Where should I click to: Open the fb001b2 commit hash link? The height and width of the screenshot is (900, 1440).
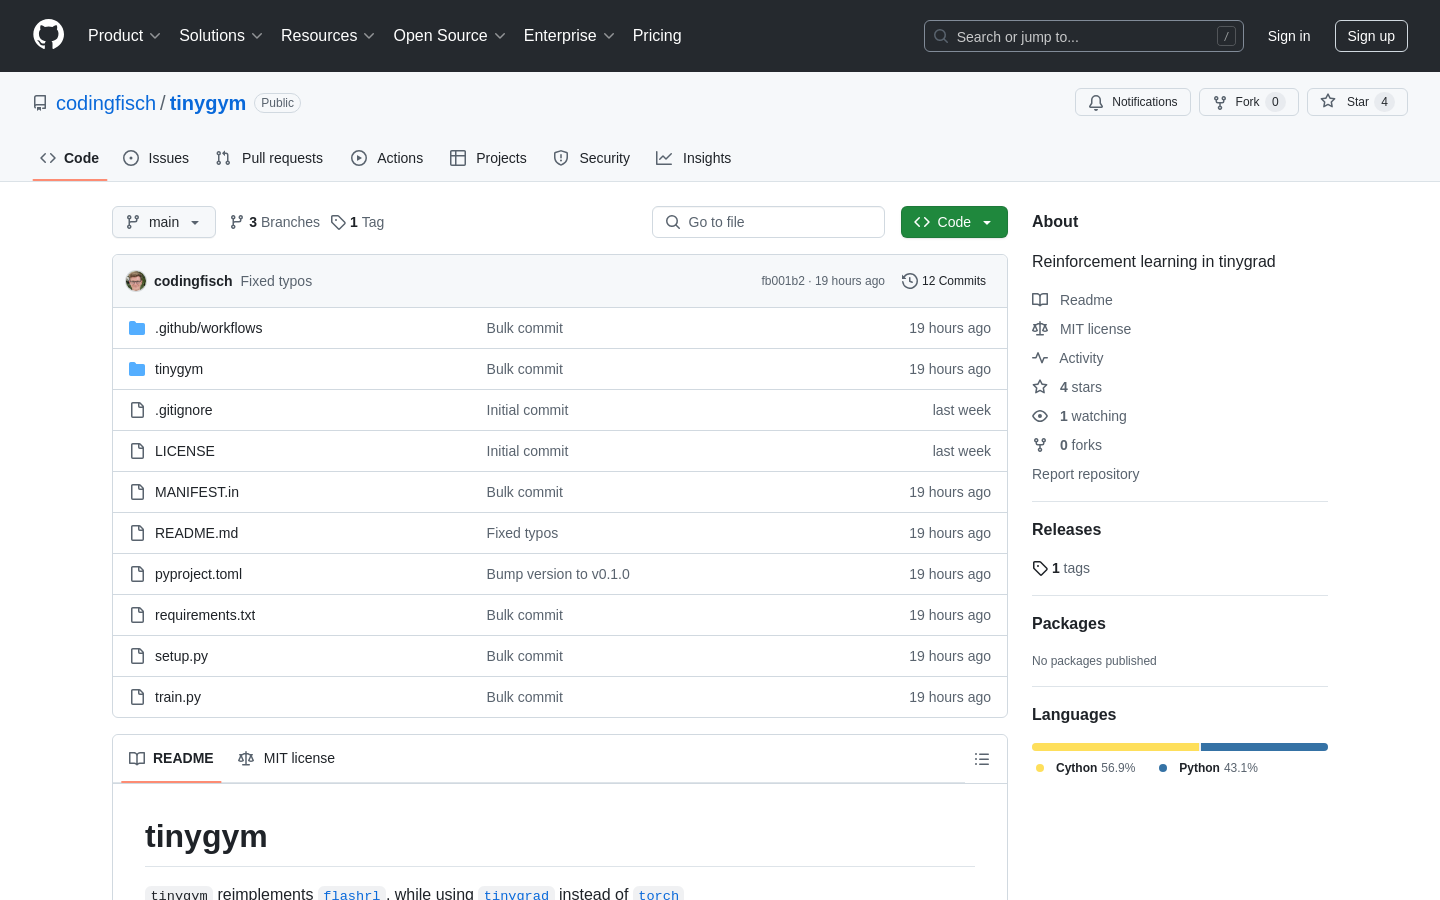click(x=783, y=281)
